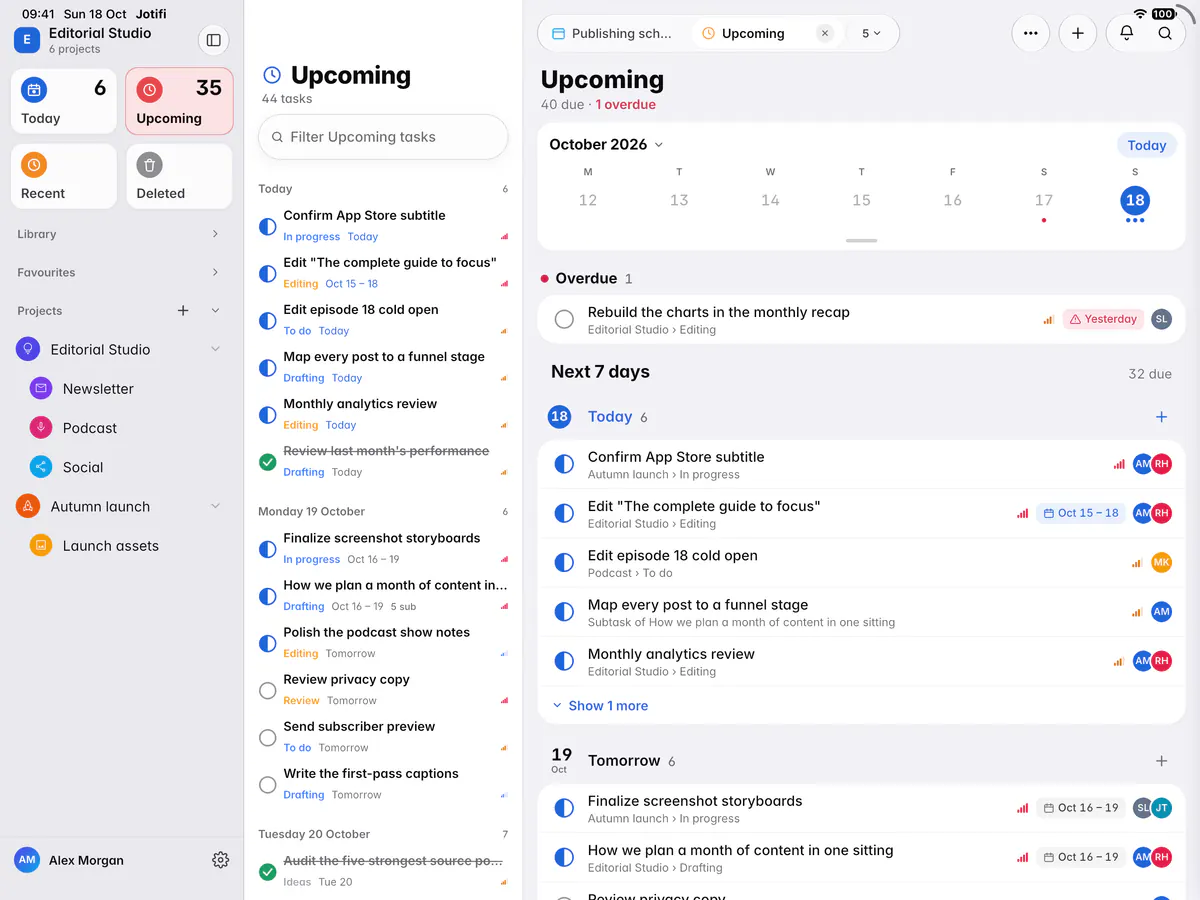Image resolution: width=1200 pixels, height=900 pixels.
Task: Click the Alex Morgan profile avatar
Action: point(27,860)
